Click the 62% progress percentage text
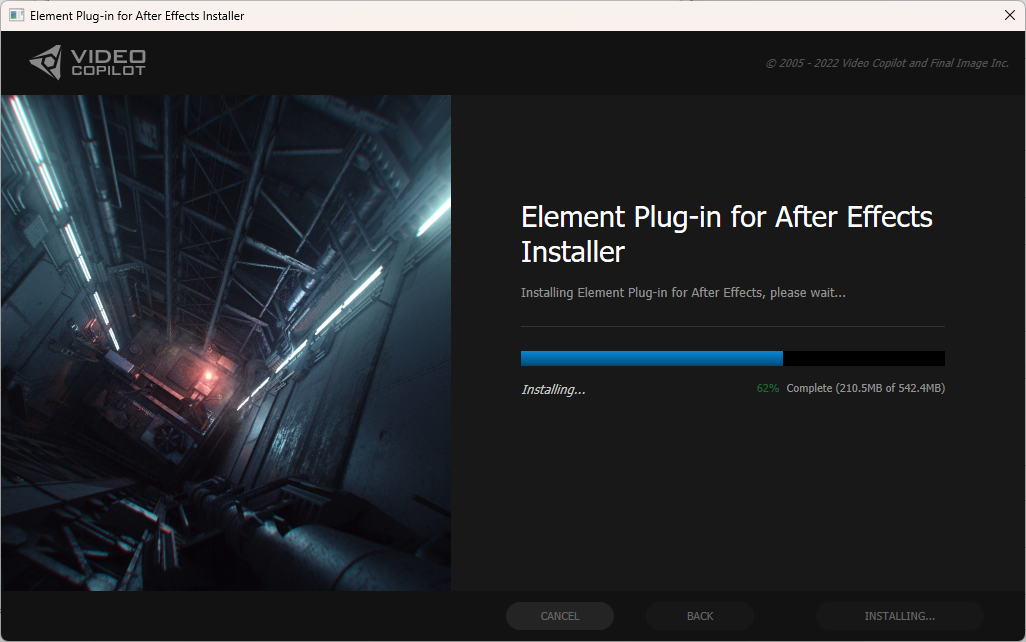The height and width of the screenshot is (642, 1026). (x=768, y=388)
